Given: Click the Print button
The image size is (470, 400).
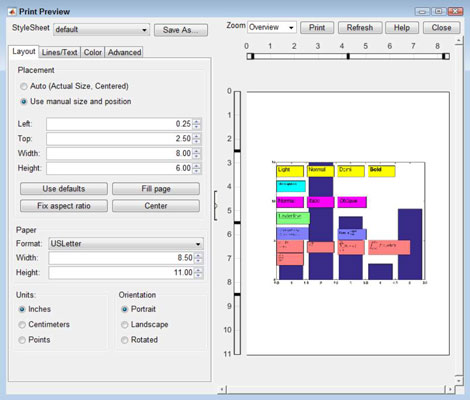Looking at the screenshot, I should coord(317,28).
